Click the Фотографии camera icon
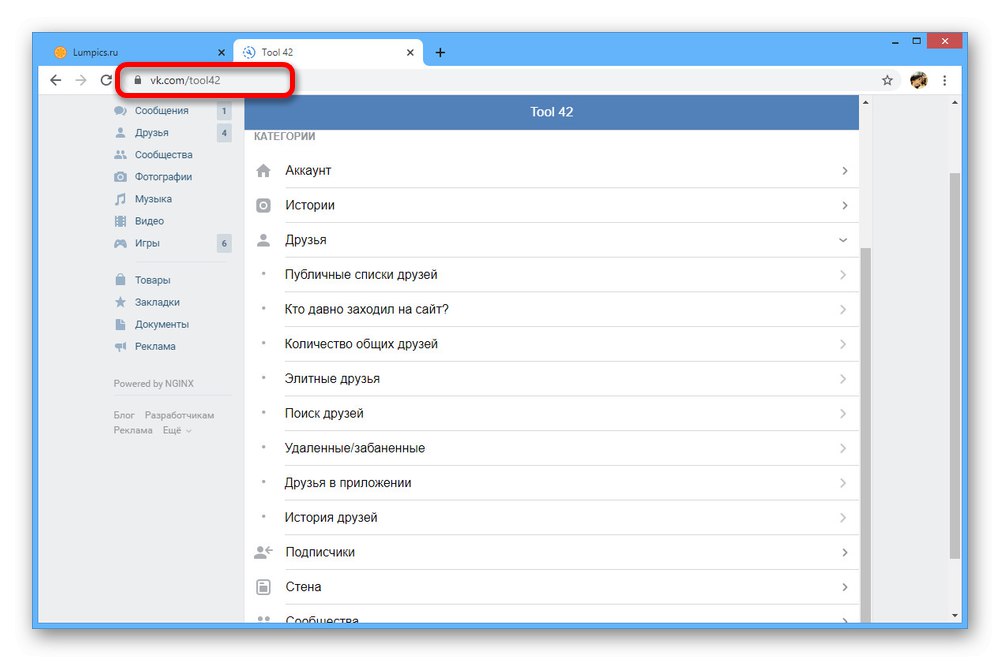The width and height of the screenshot is (1000, 661). pyautogui.click(x=120, y=177)
